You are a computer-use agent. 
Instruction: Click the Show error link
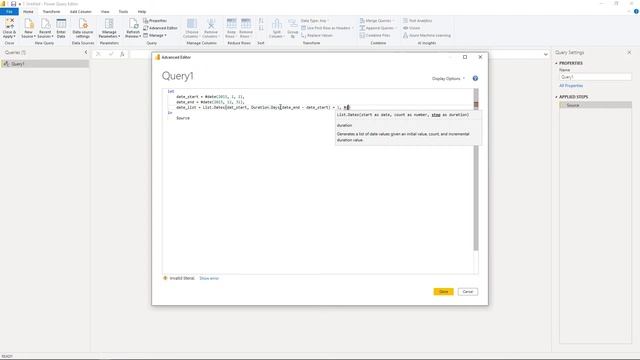(209, 278)
